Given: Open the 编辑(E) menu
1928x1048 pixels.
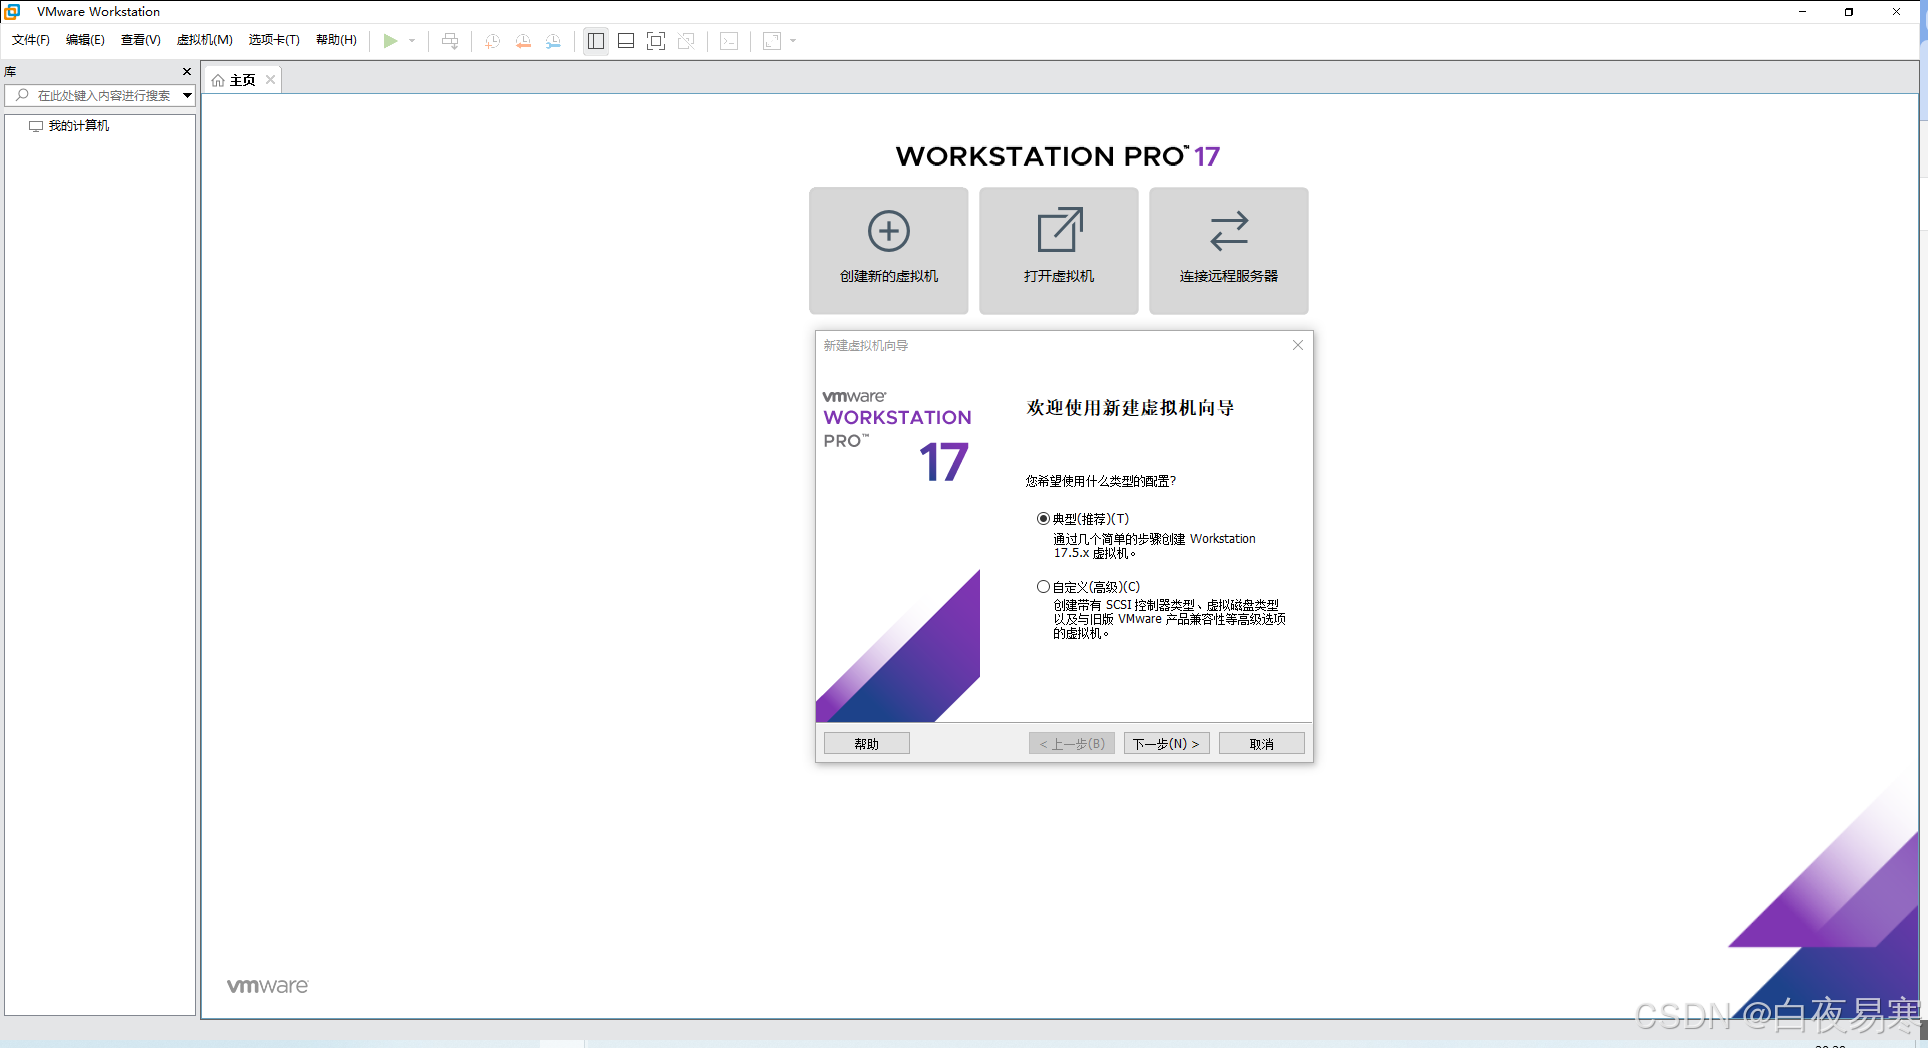Looking at the screenshot, I should [85, 40].
